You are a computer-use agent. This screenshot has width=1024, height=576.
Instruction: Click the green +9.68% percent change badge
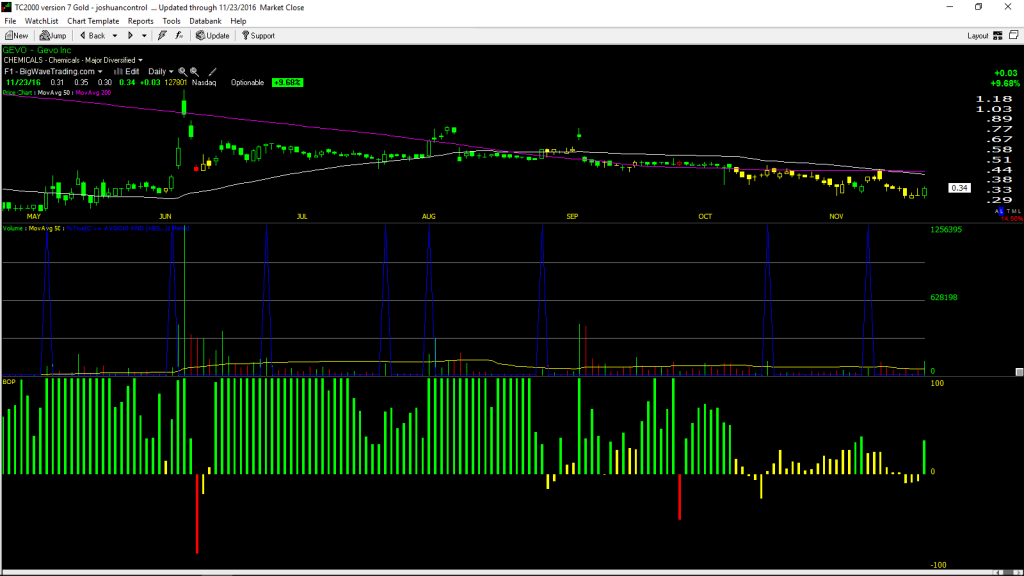pos(287,83)
